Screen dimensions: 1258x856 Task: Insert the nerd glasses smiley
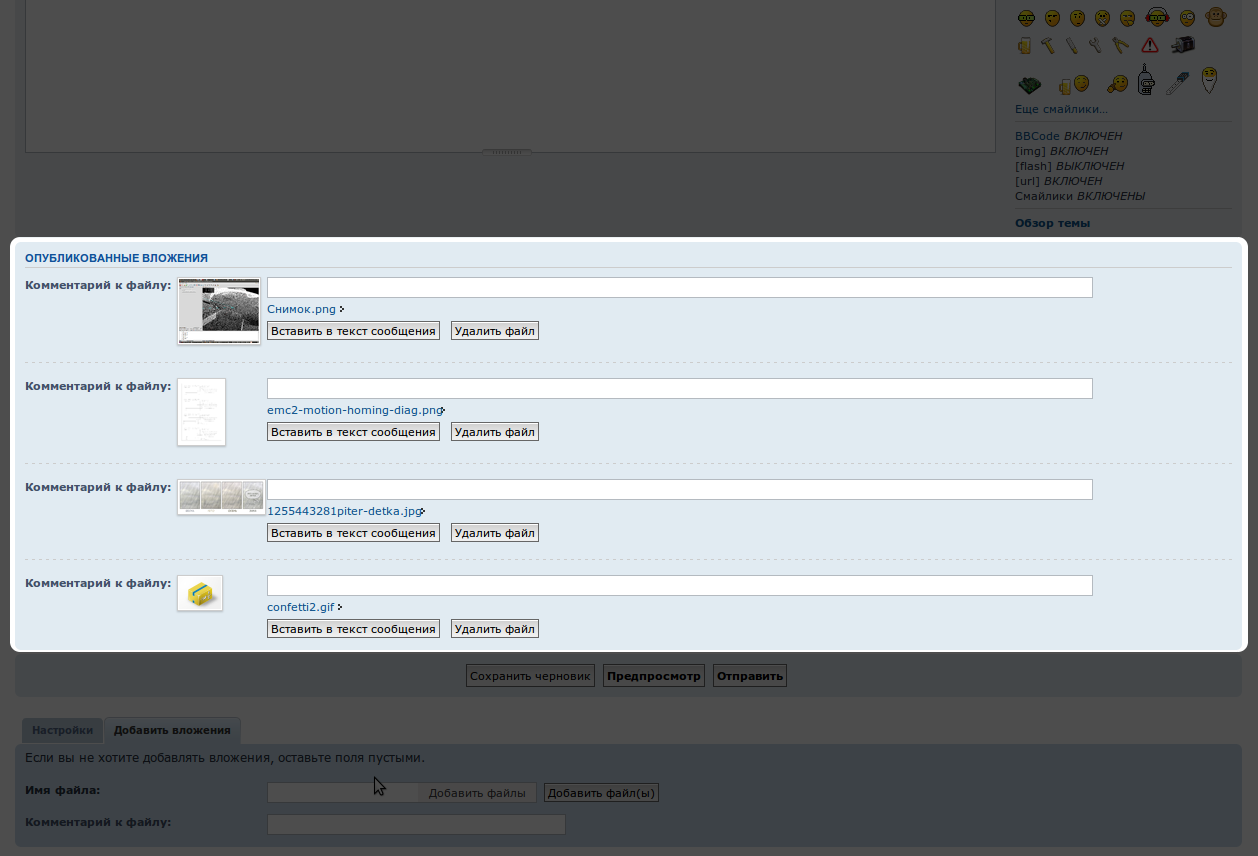(1026, 18)
